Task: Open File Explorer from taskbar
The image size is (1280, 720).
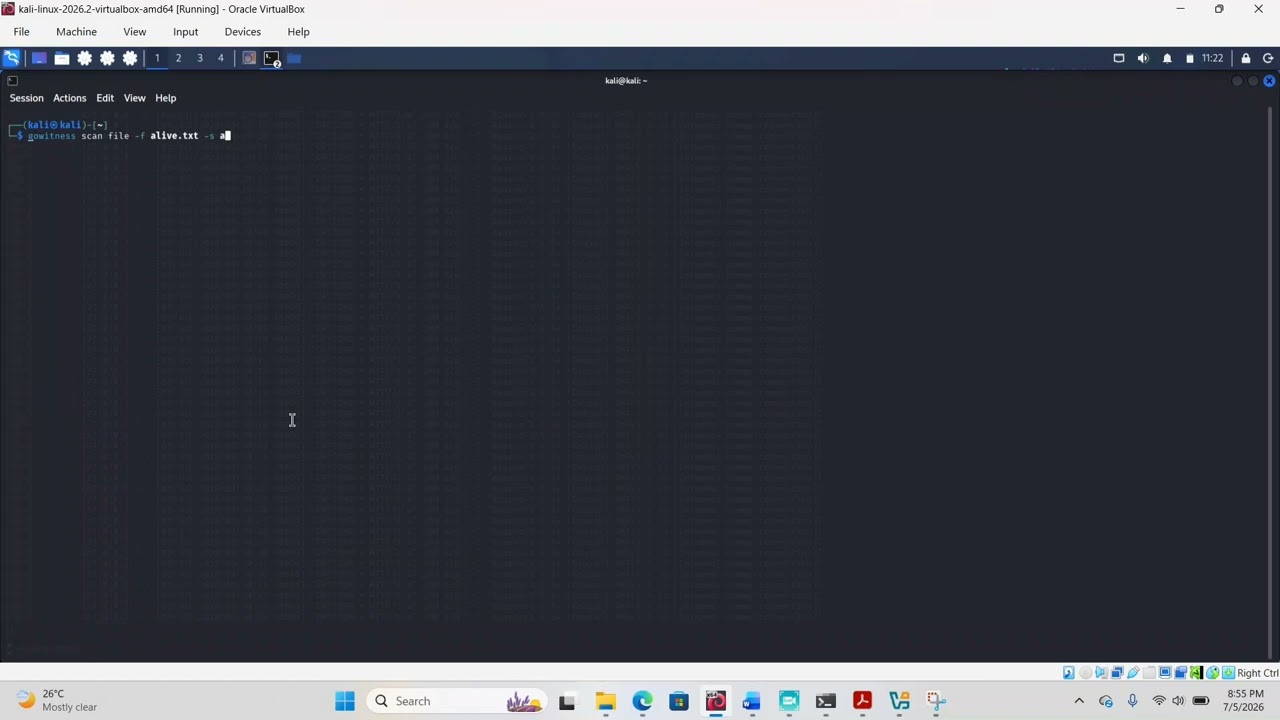Action: (x=605, y=701)
